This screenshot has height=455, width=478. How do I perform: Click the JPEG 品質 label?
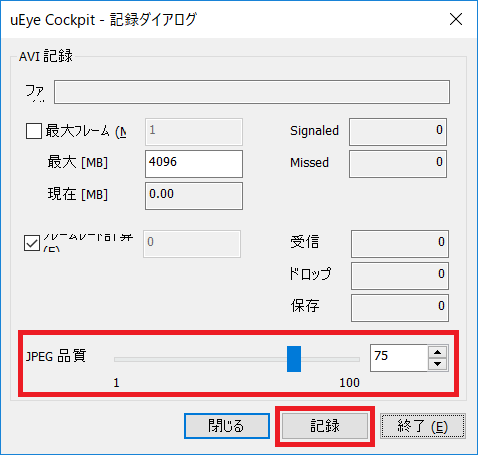pos(56,356)
